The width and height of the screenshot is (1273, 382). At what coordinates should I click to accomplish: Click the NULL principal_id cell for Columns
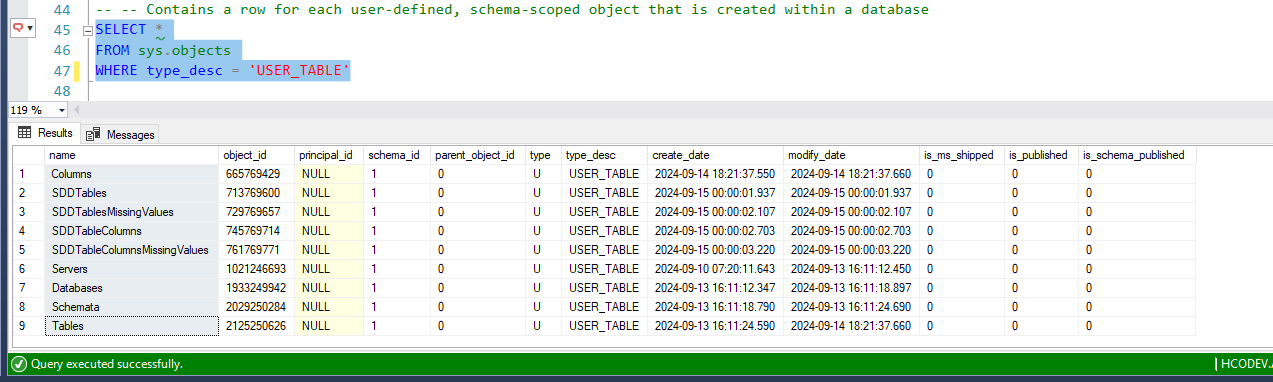click(328, 174)
